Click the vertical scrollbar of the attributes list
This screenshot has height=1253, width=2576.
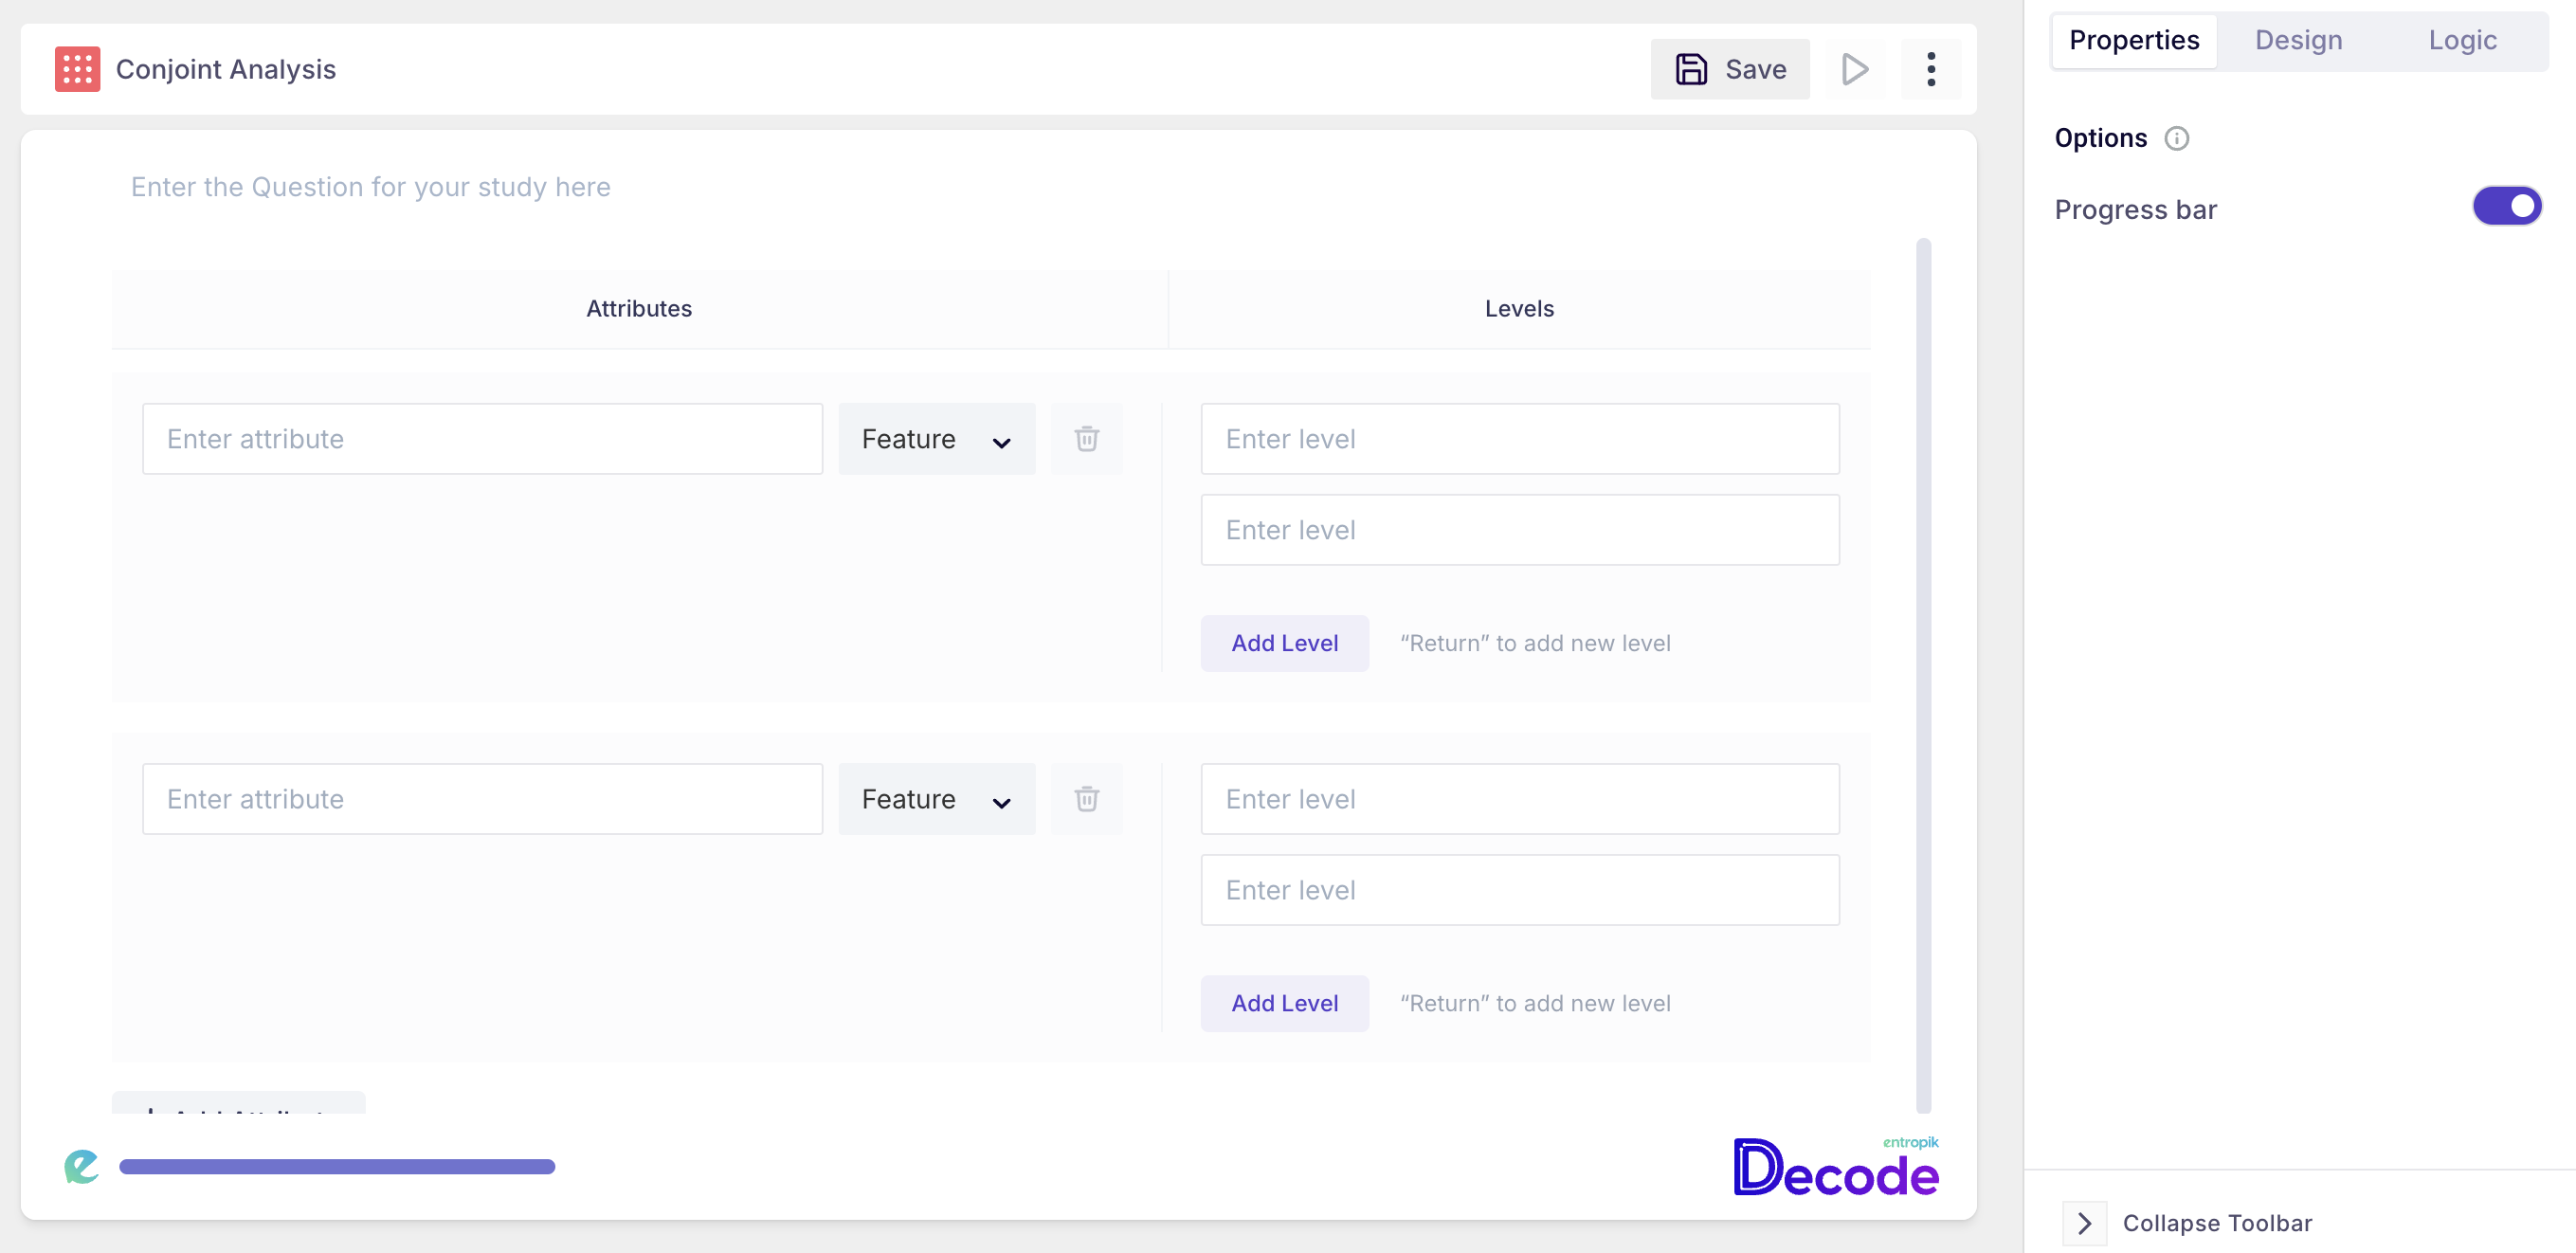(1923, 675)
